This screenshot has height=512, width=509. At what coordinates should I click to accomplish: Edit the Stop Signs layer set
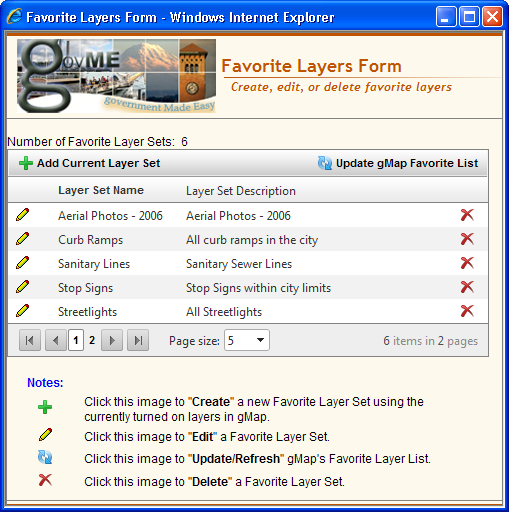[x=22, y=287]
